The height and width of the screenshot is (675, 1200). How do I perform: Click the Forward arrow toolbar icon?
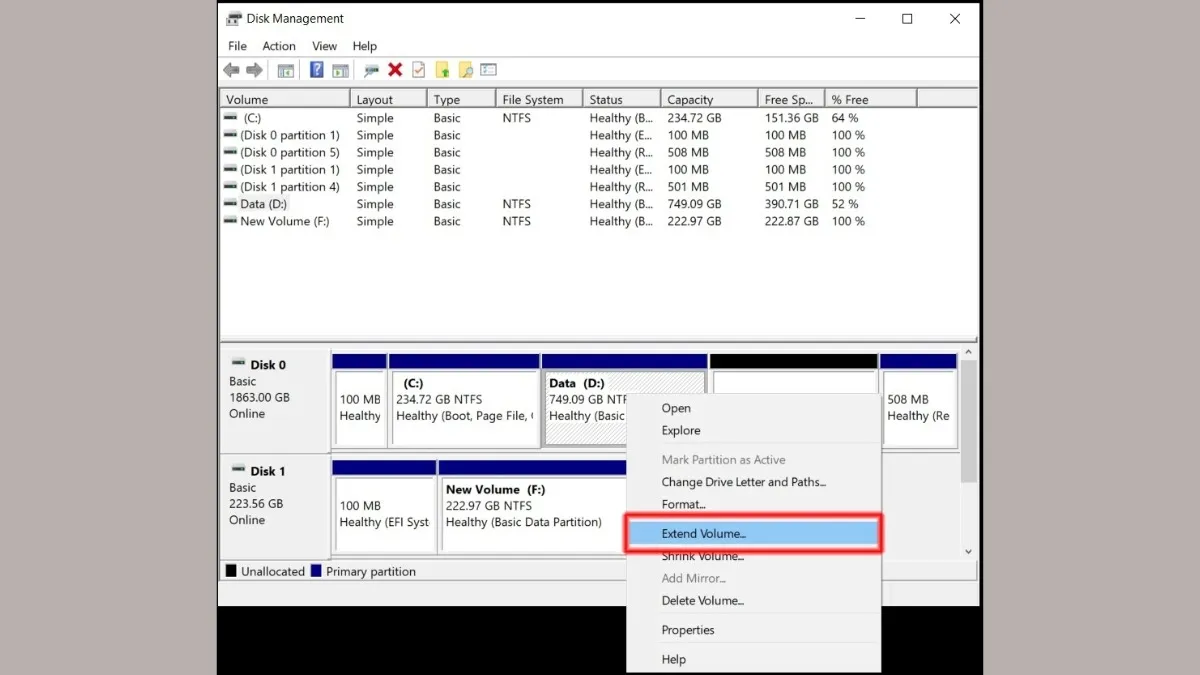pyautogui.click(x=254, y=70)
